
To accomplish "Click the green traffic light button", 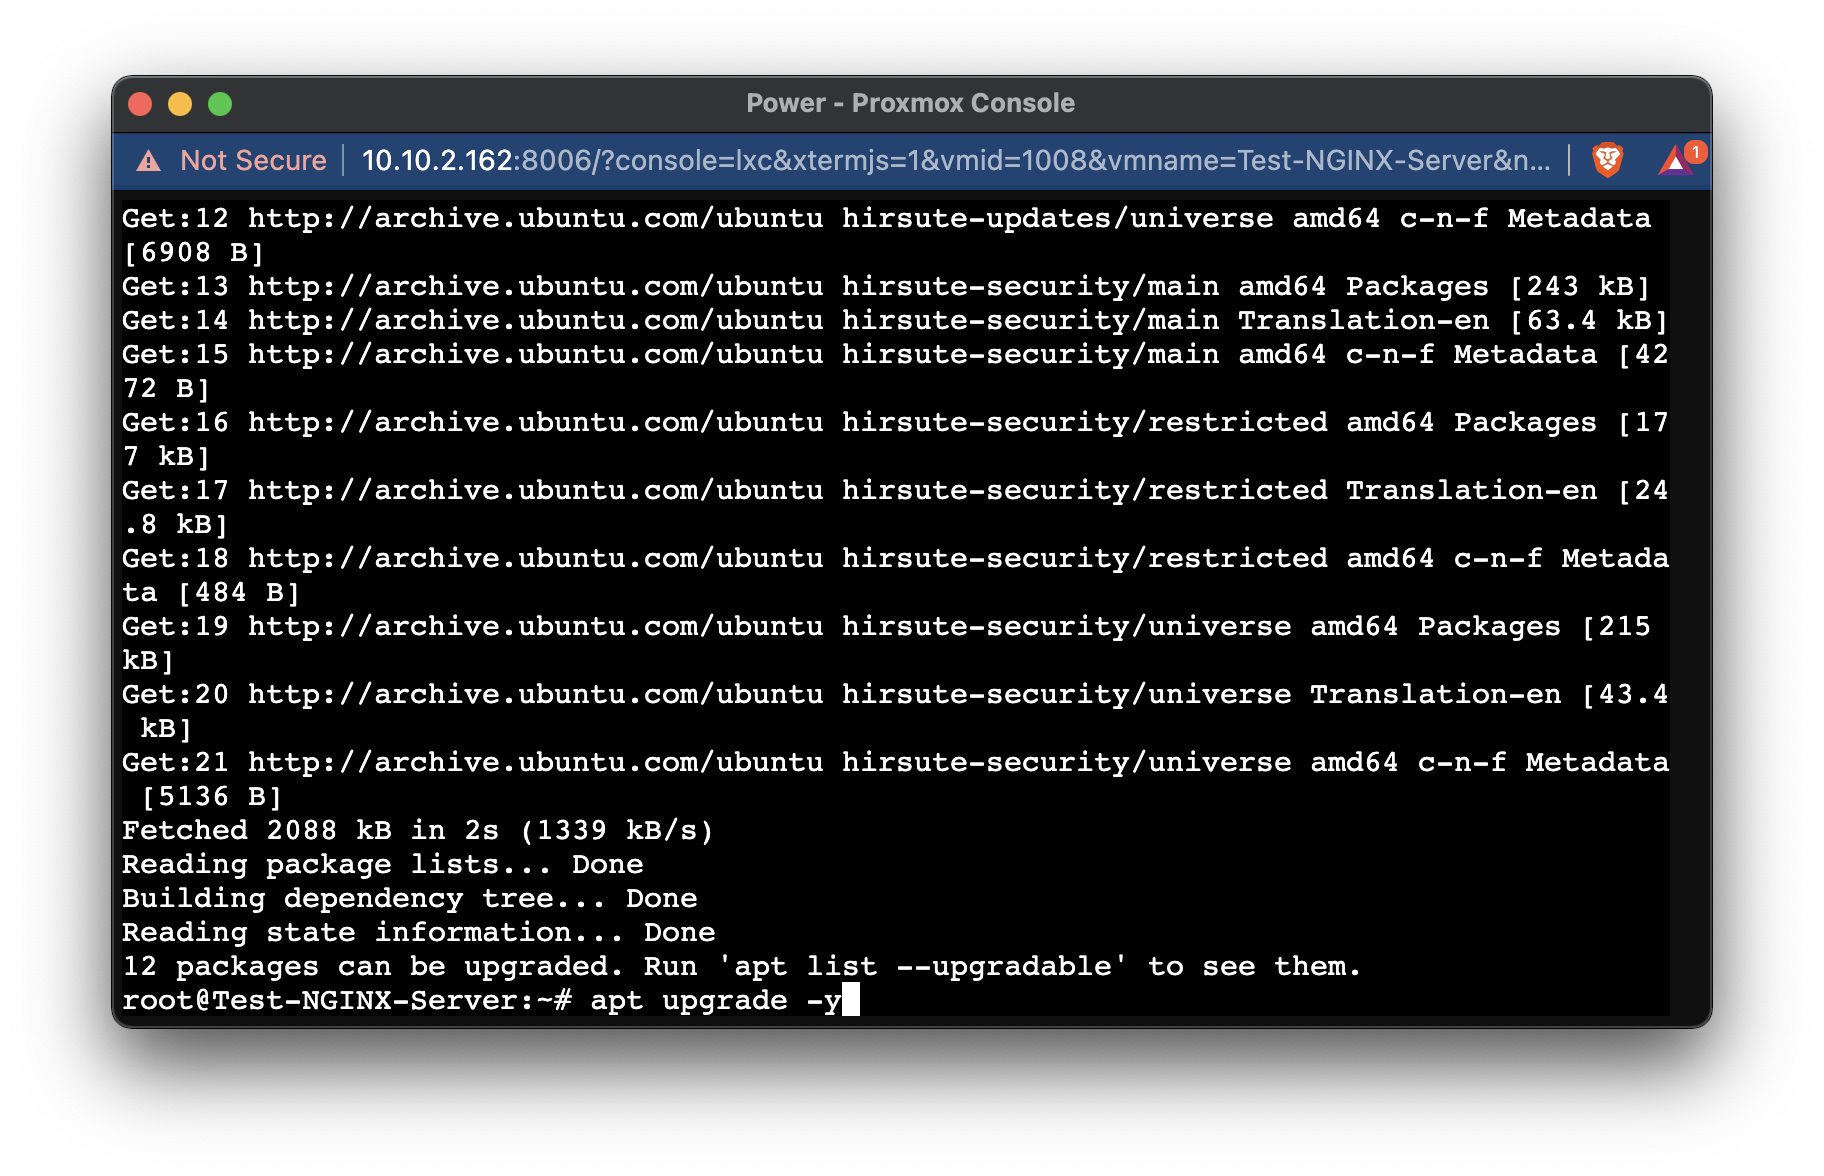I will click(220, 104).
